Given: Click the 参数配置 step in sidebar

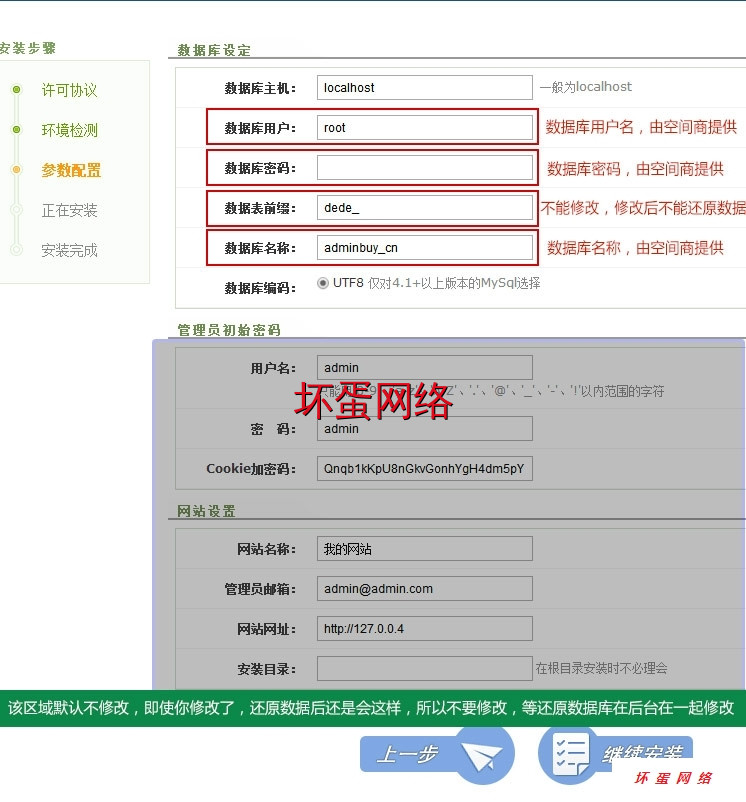Looking at the screenshot, I should [x=71, y=170].
